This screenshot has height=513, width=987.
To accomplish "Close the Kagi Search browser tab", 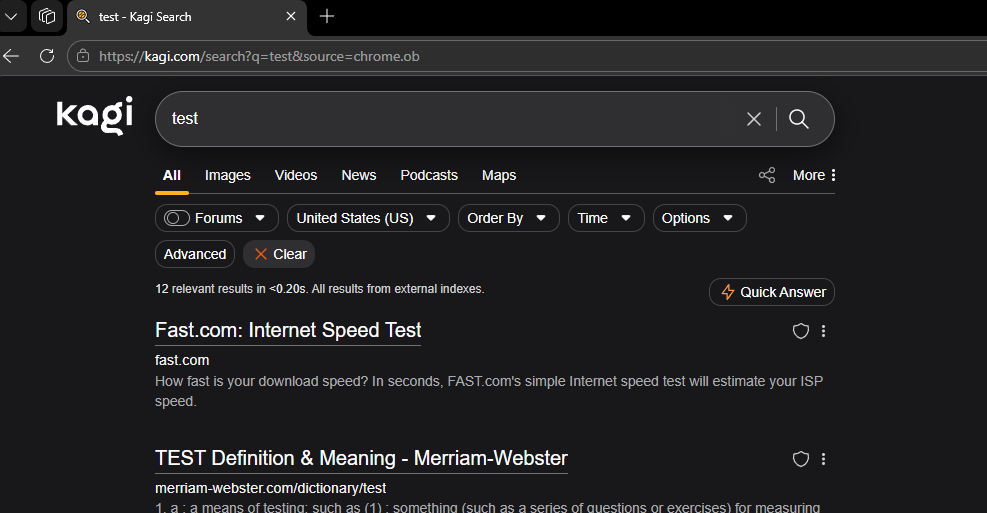I will click(291, 16).
